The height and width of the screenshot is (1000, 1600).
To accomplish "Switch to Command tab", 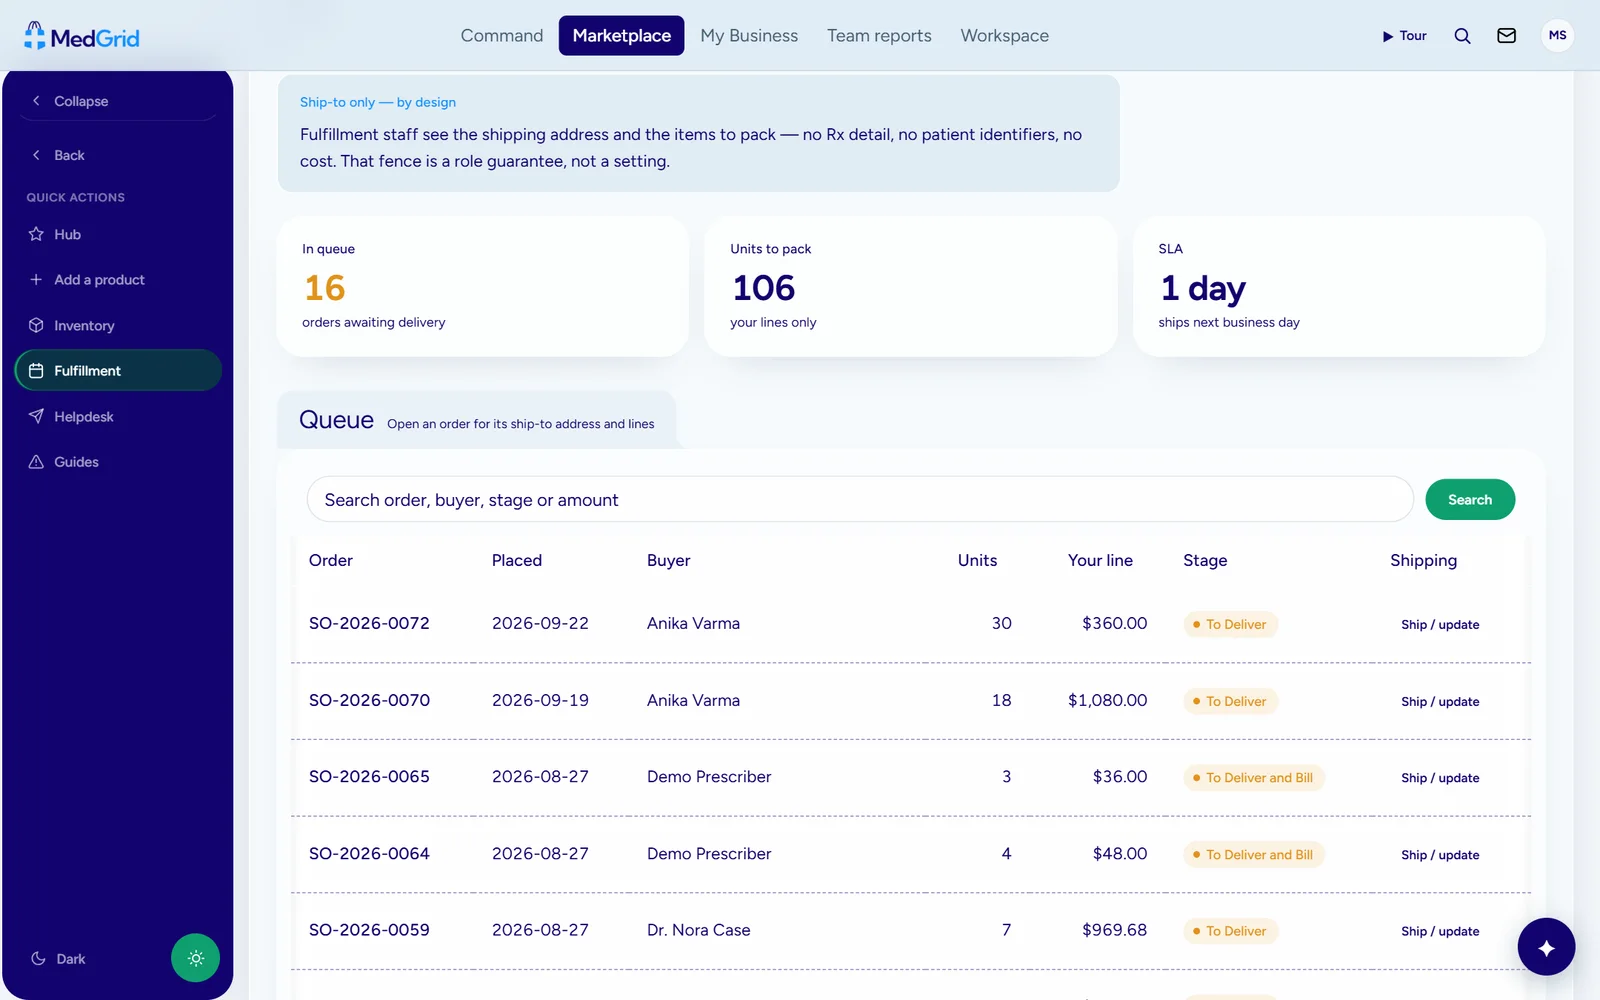I will point(502,36).
